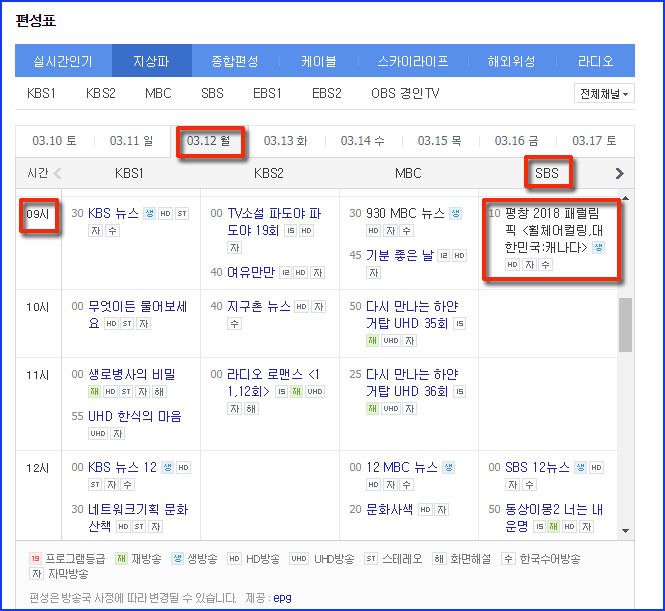Click the schedule vertical scrollbar thumb
The image size is (665, 611).
(x=625, y=325)
